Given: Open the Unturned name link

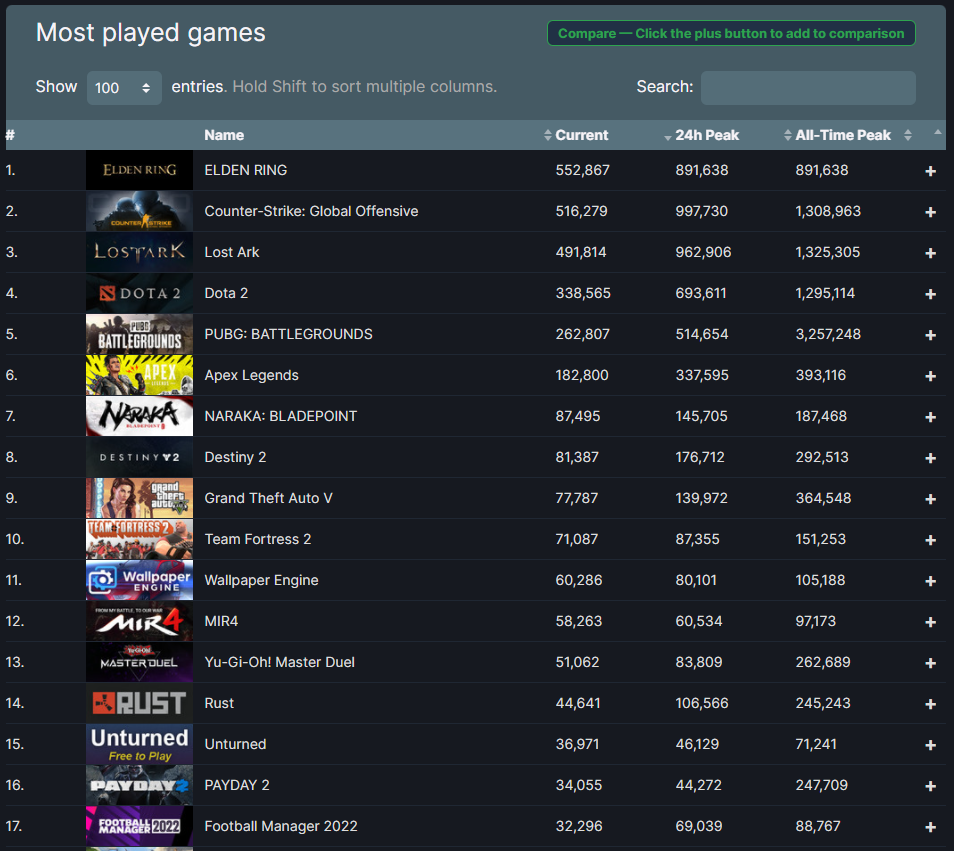Looking at the screenshot, I should [x=235, y=744].
